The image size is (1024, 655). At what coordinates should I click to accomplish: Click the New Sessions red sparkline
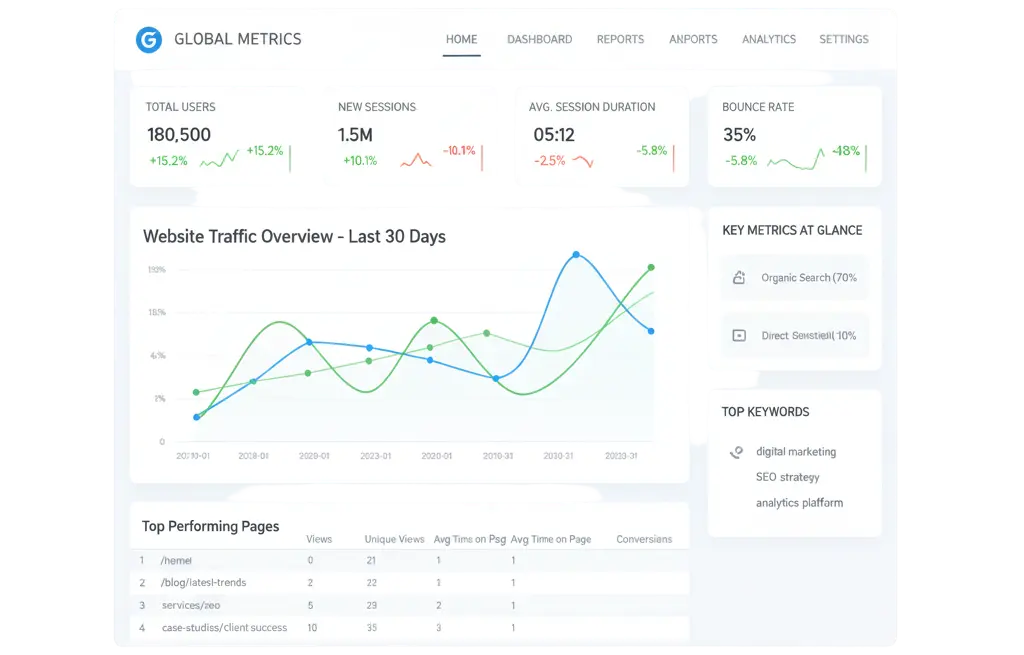[415, 159]
